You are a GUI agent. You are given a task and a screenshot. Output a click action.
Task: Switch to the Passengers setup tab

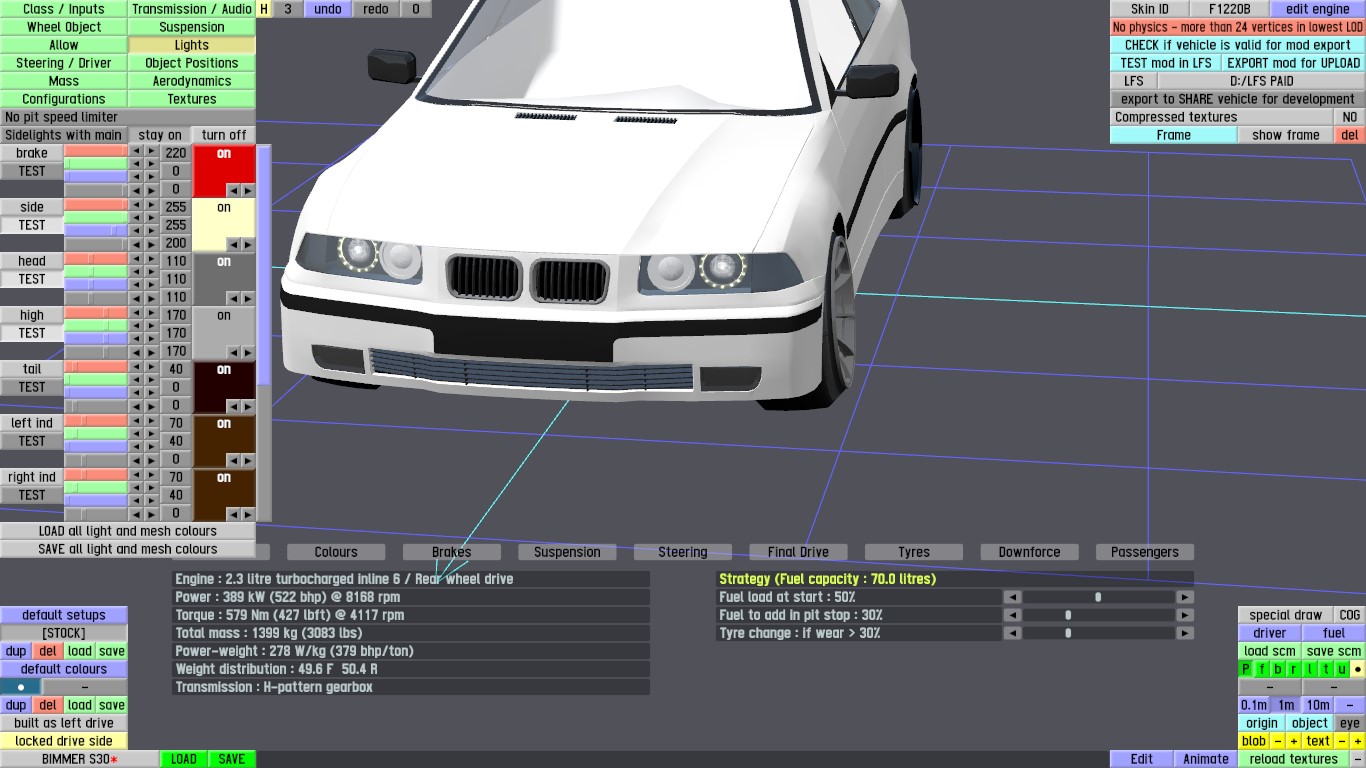tap(1145, 552)
